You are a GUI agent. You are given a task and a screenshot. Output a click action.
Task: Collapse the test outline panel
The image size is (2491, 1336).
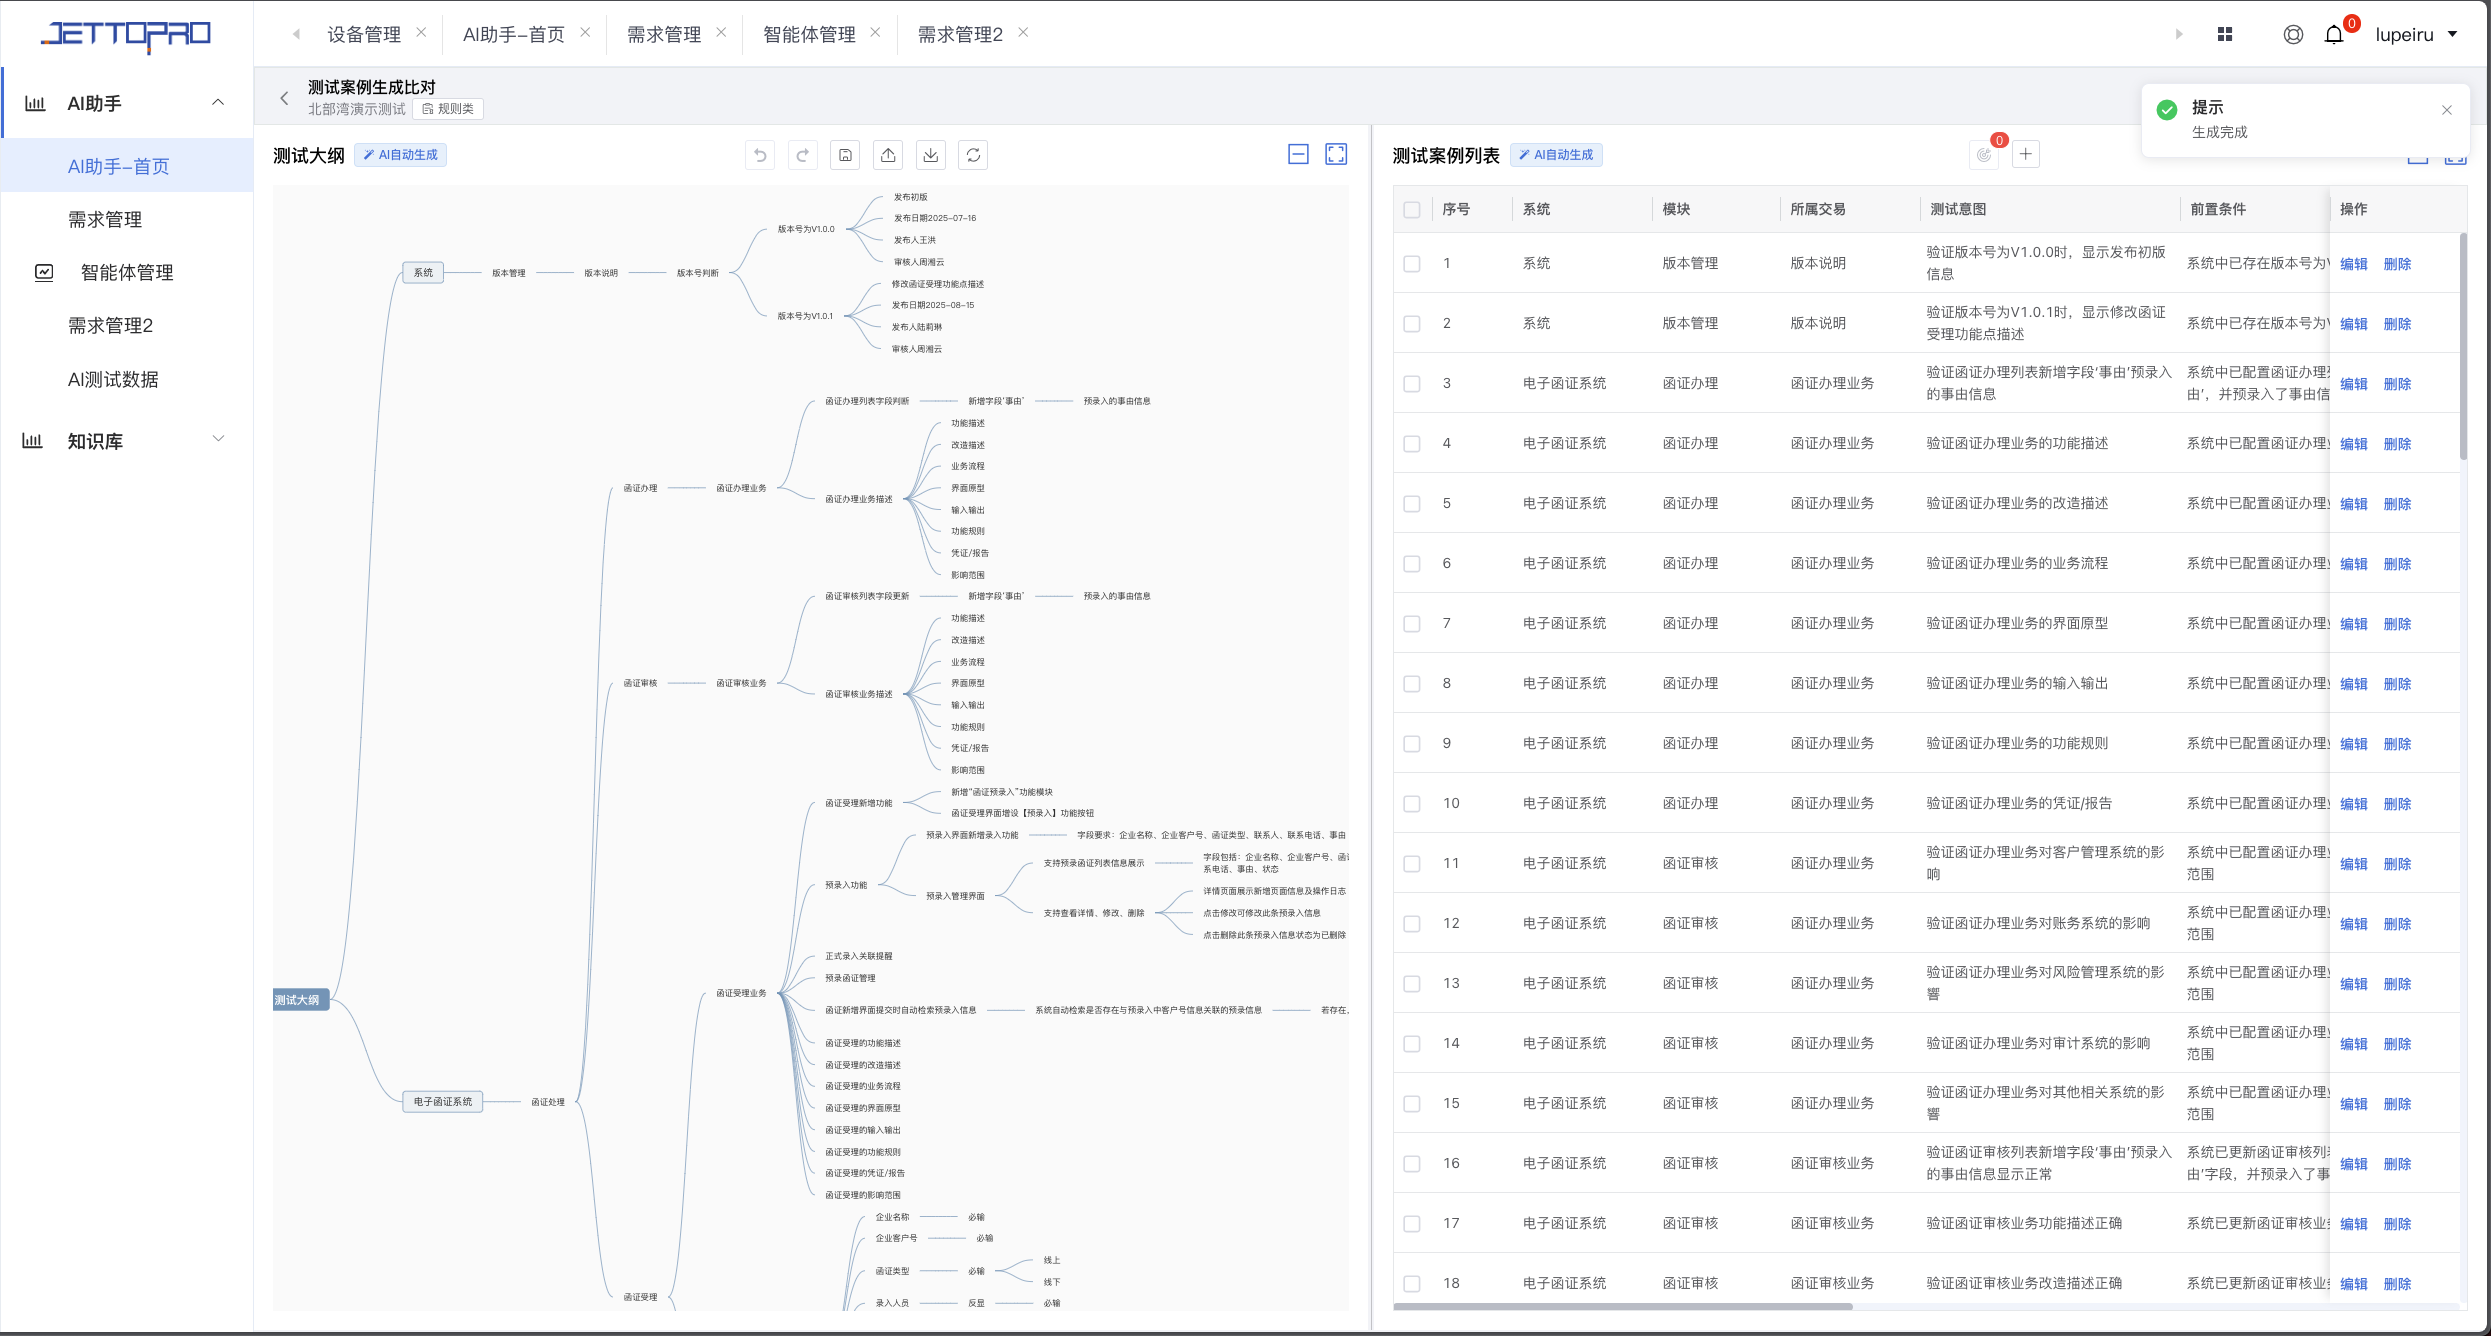click(1298, 154)
